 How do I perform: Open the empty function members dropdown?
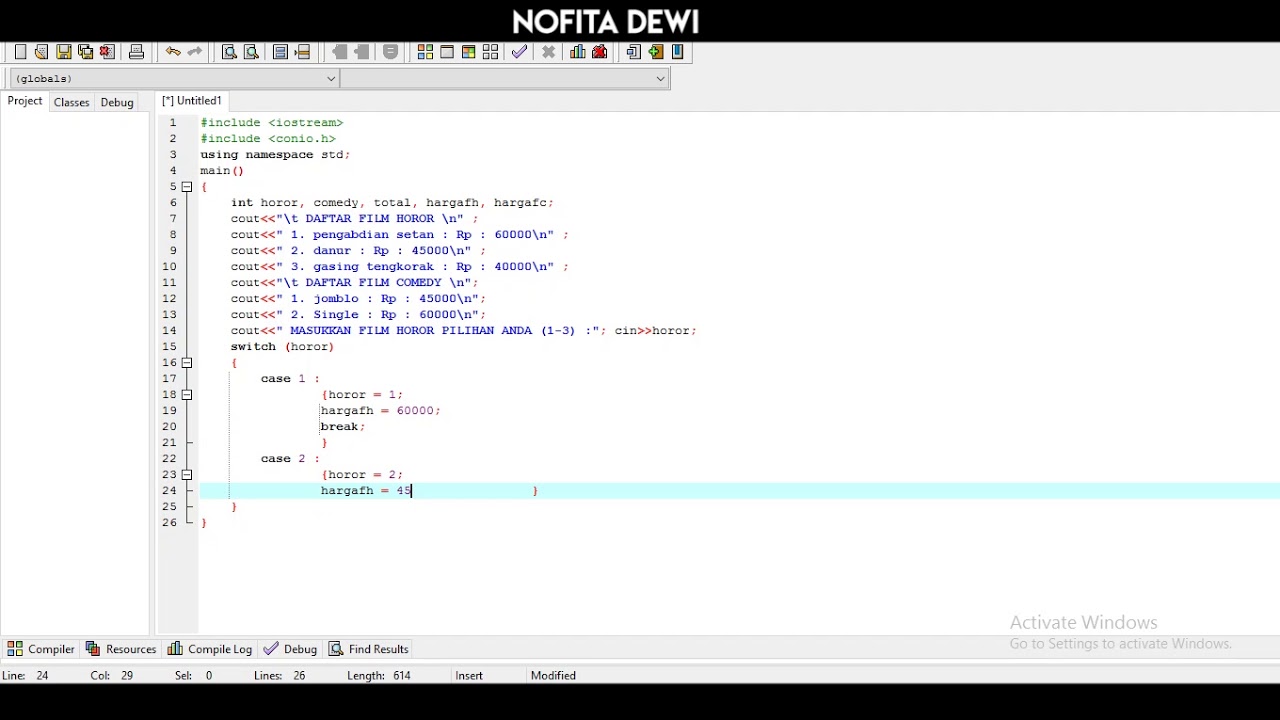(505, 78)
